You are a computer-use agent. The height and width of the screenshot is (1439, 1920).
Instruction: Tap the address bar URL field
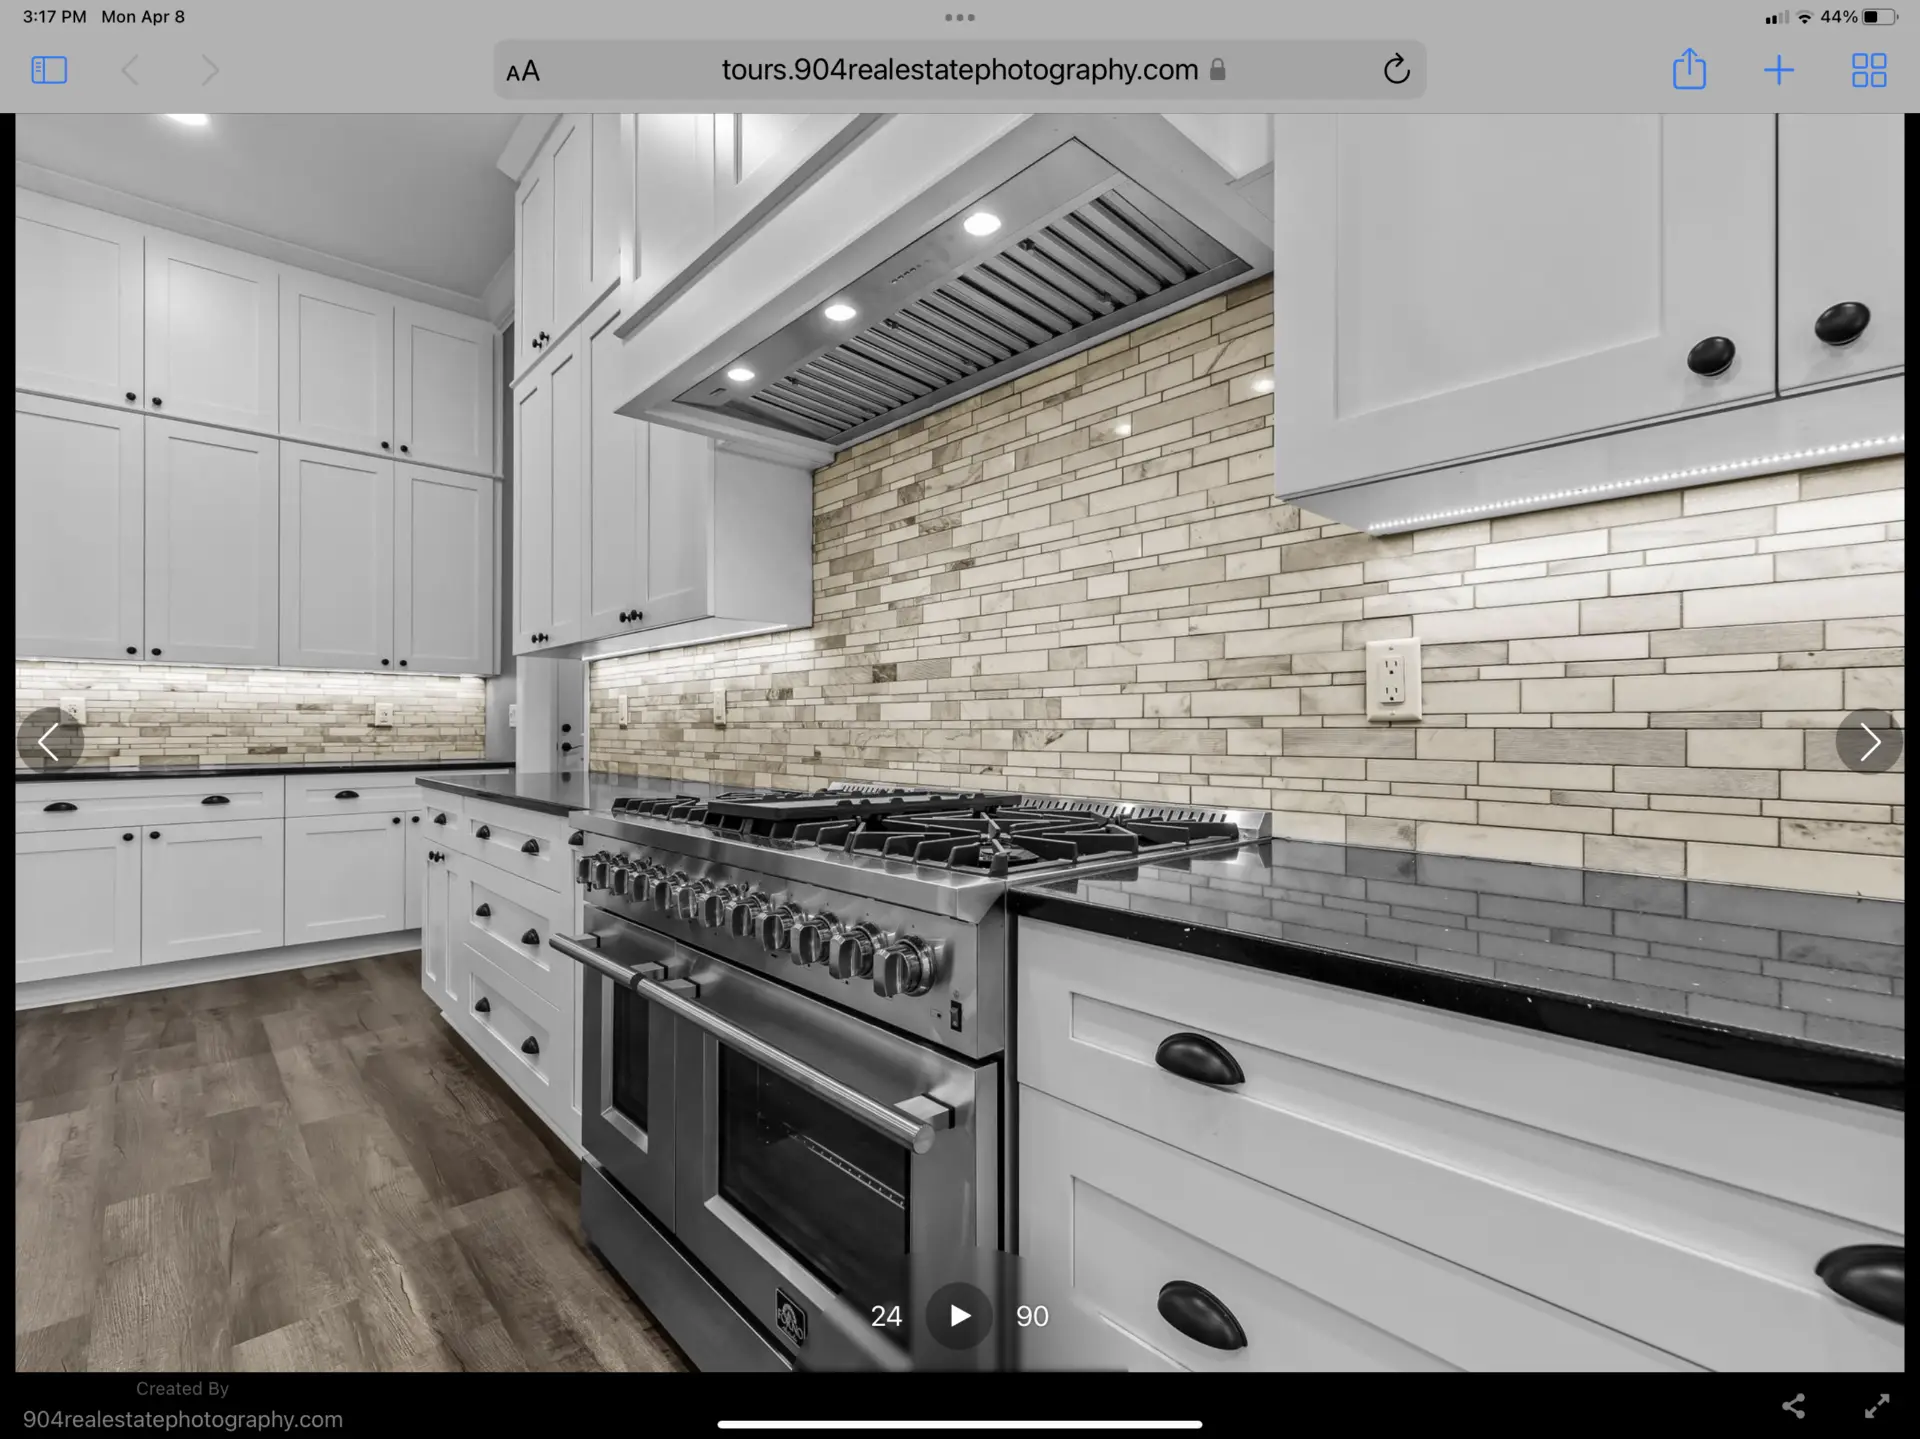pyautogui.click(x=959, y=70)
